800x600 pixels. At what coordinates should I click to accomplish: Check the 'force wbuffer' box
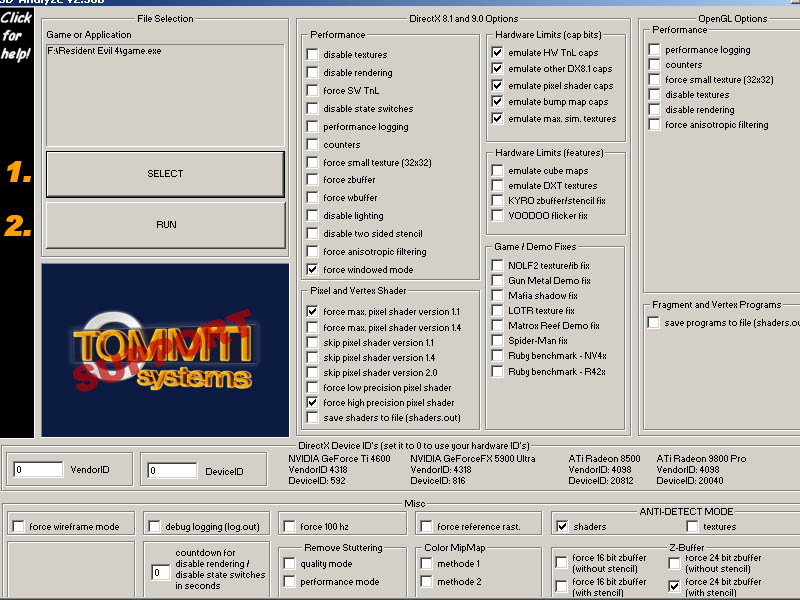click(313, 197)
